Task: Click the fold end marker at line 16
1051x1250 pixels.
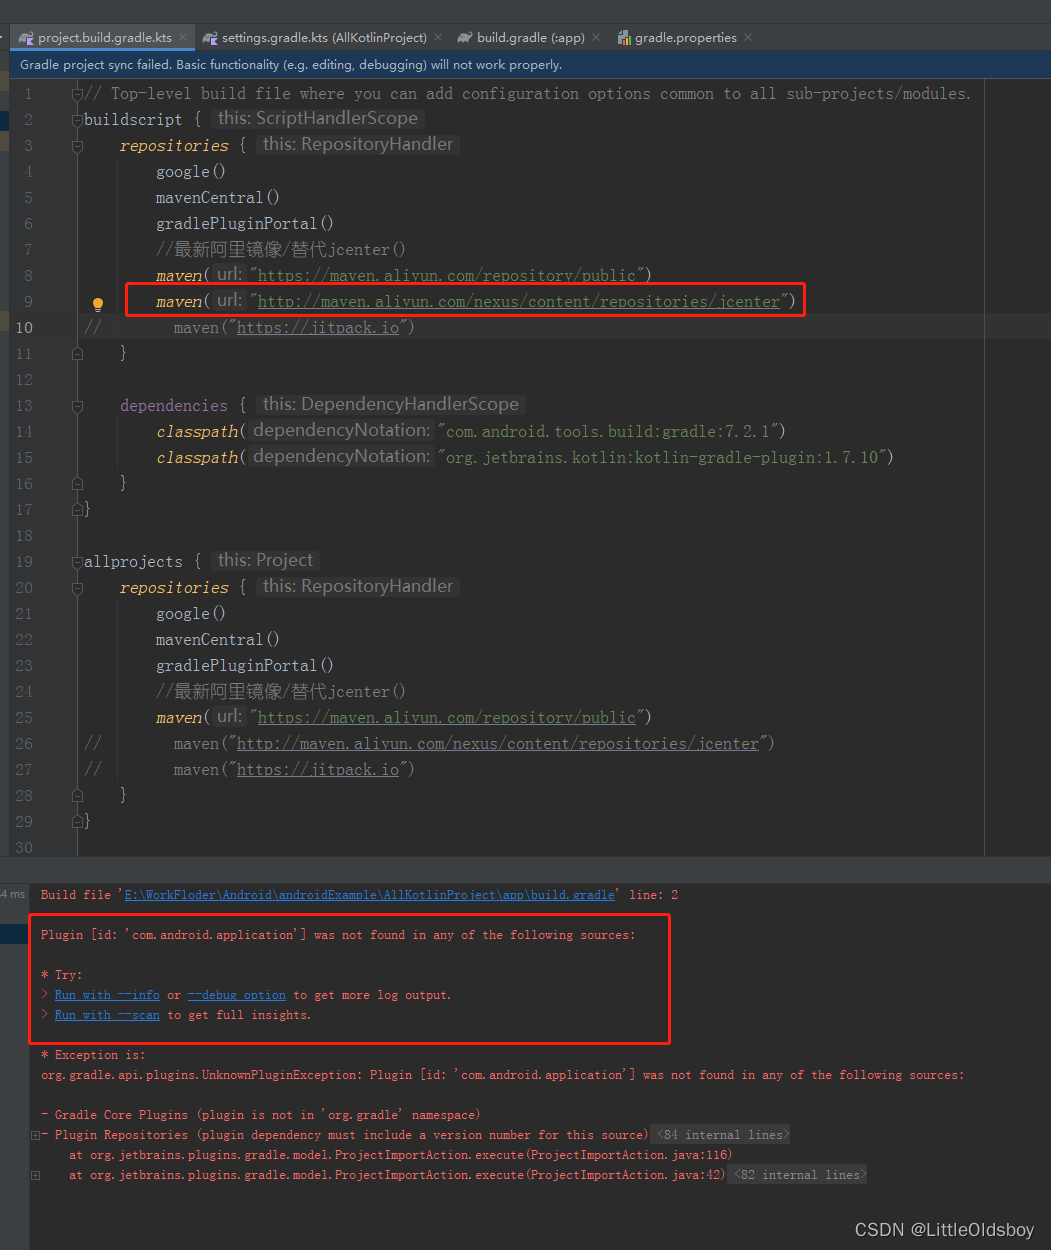Action: (77, 483)
